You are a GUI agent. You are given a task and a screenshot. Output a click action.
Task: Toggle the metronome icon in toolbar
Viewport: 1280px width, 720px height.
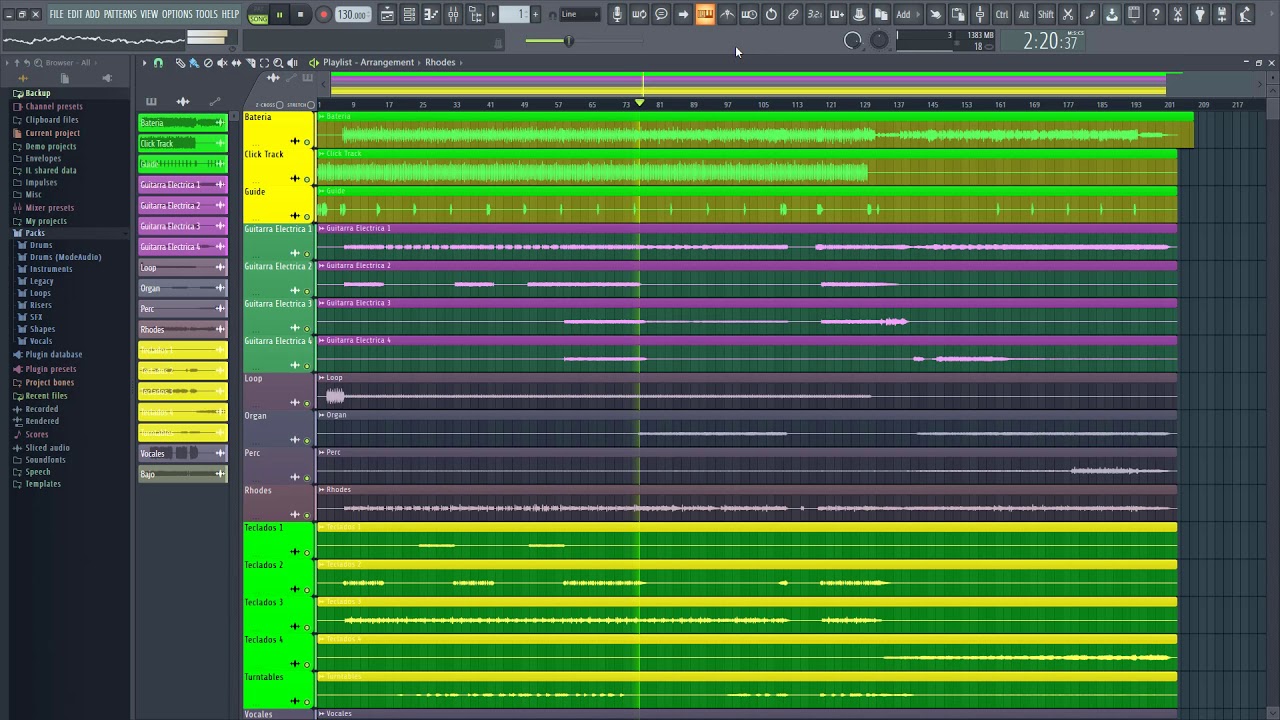(726, 14)
